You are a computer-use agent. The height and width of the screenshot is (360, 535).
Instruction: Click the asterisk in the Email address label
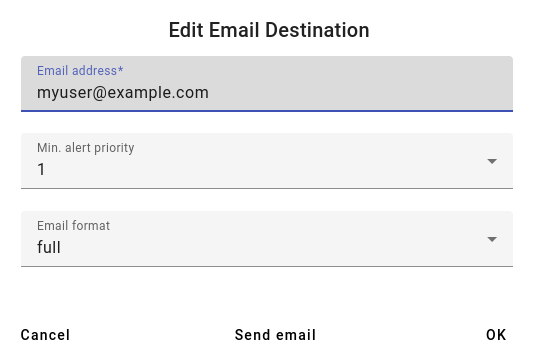coord(120,69)
